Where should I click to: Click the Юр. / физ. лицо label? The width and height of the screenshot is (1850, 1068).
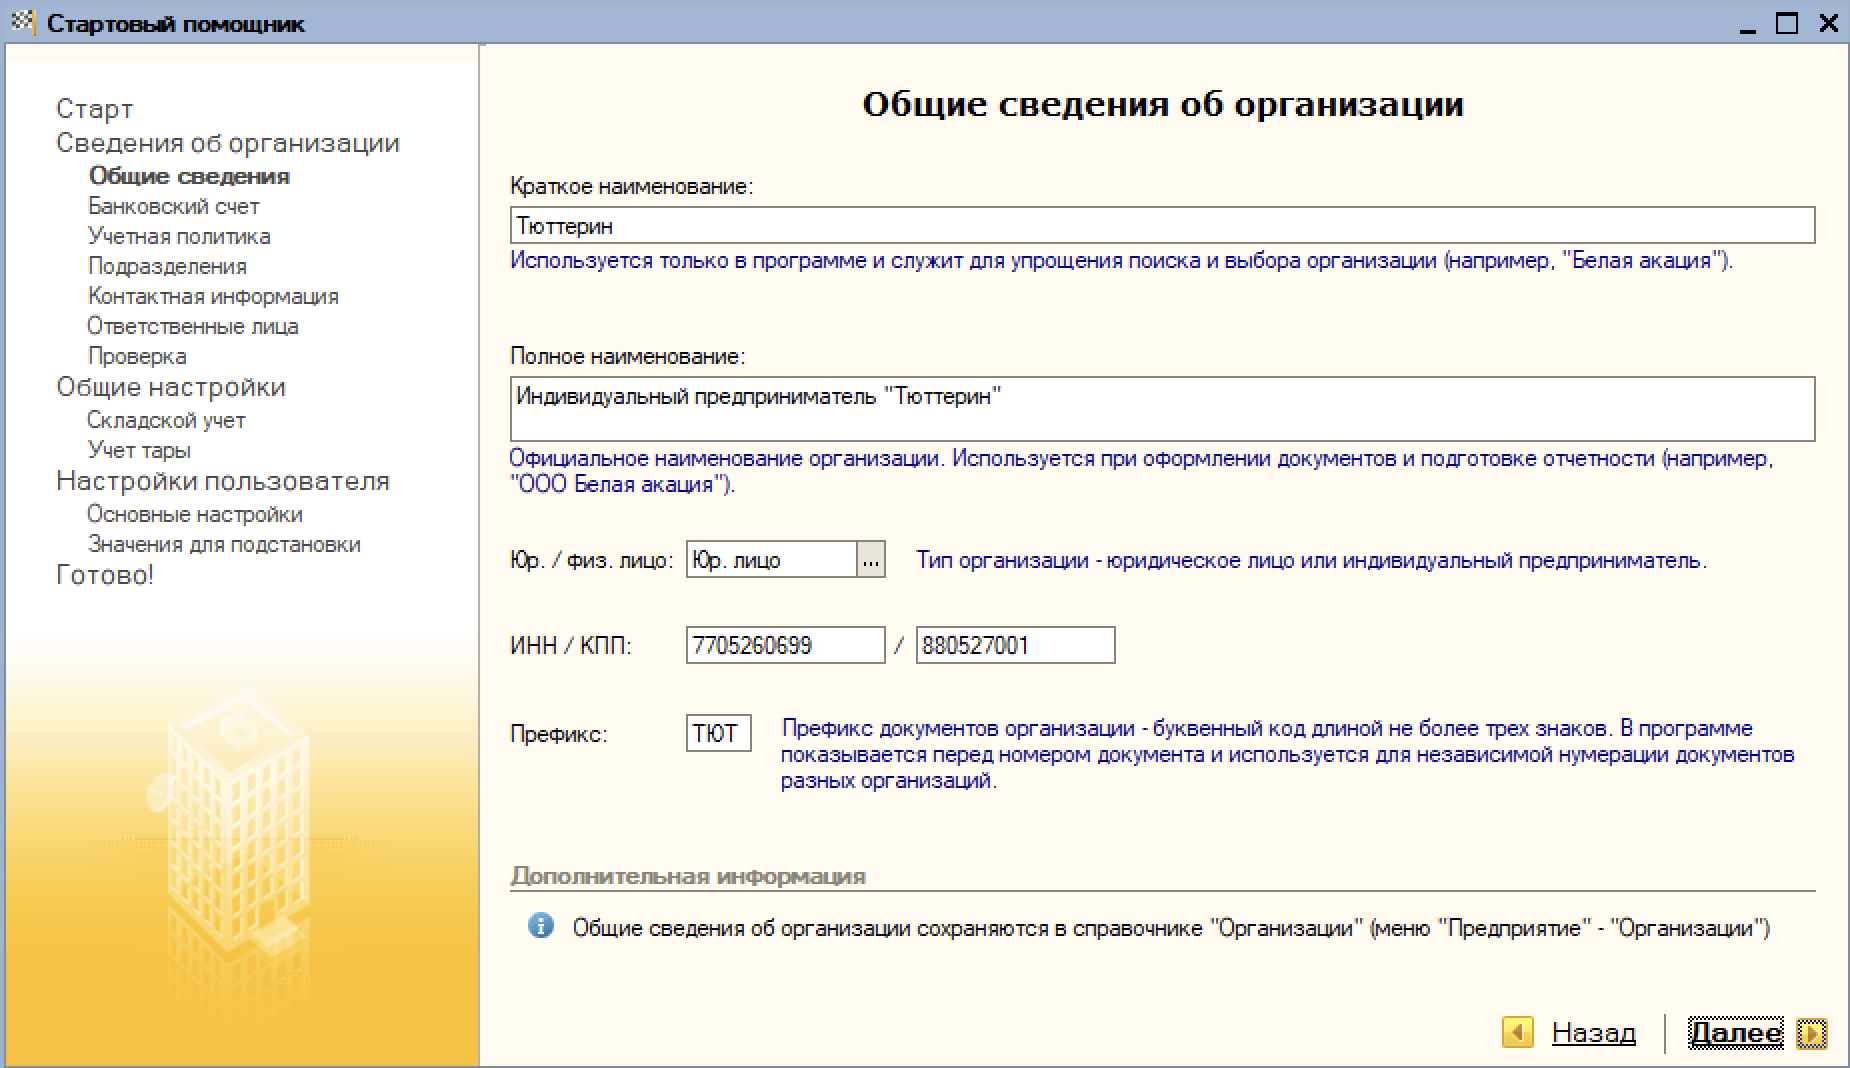click(592, 560)
